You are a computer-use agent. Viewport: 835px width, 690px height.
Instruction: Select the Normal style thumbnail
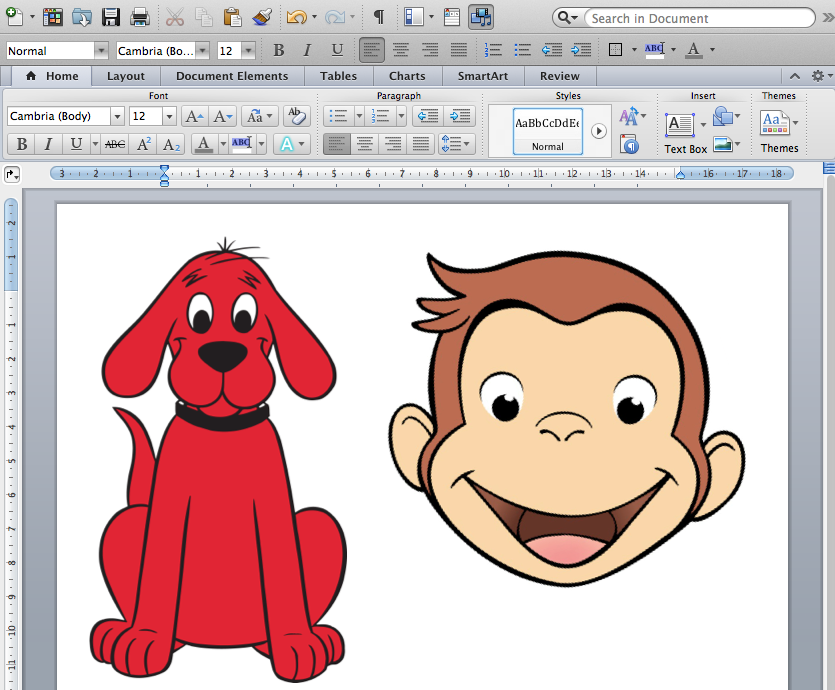coord(547,132)
